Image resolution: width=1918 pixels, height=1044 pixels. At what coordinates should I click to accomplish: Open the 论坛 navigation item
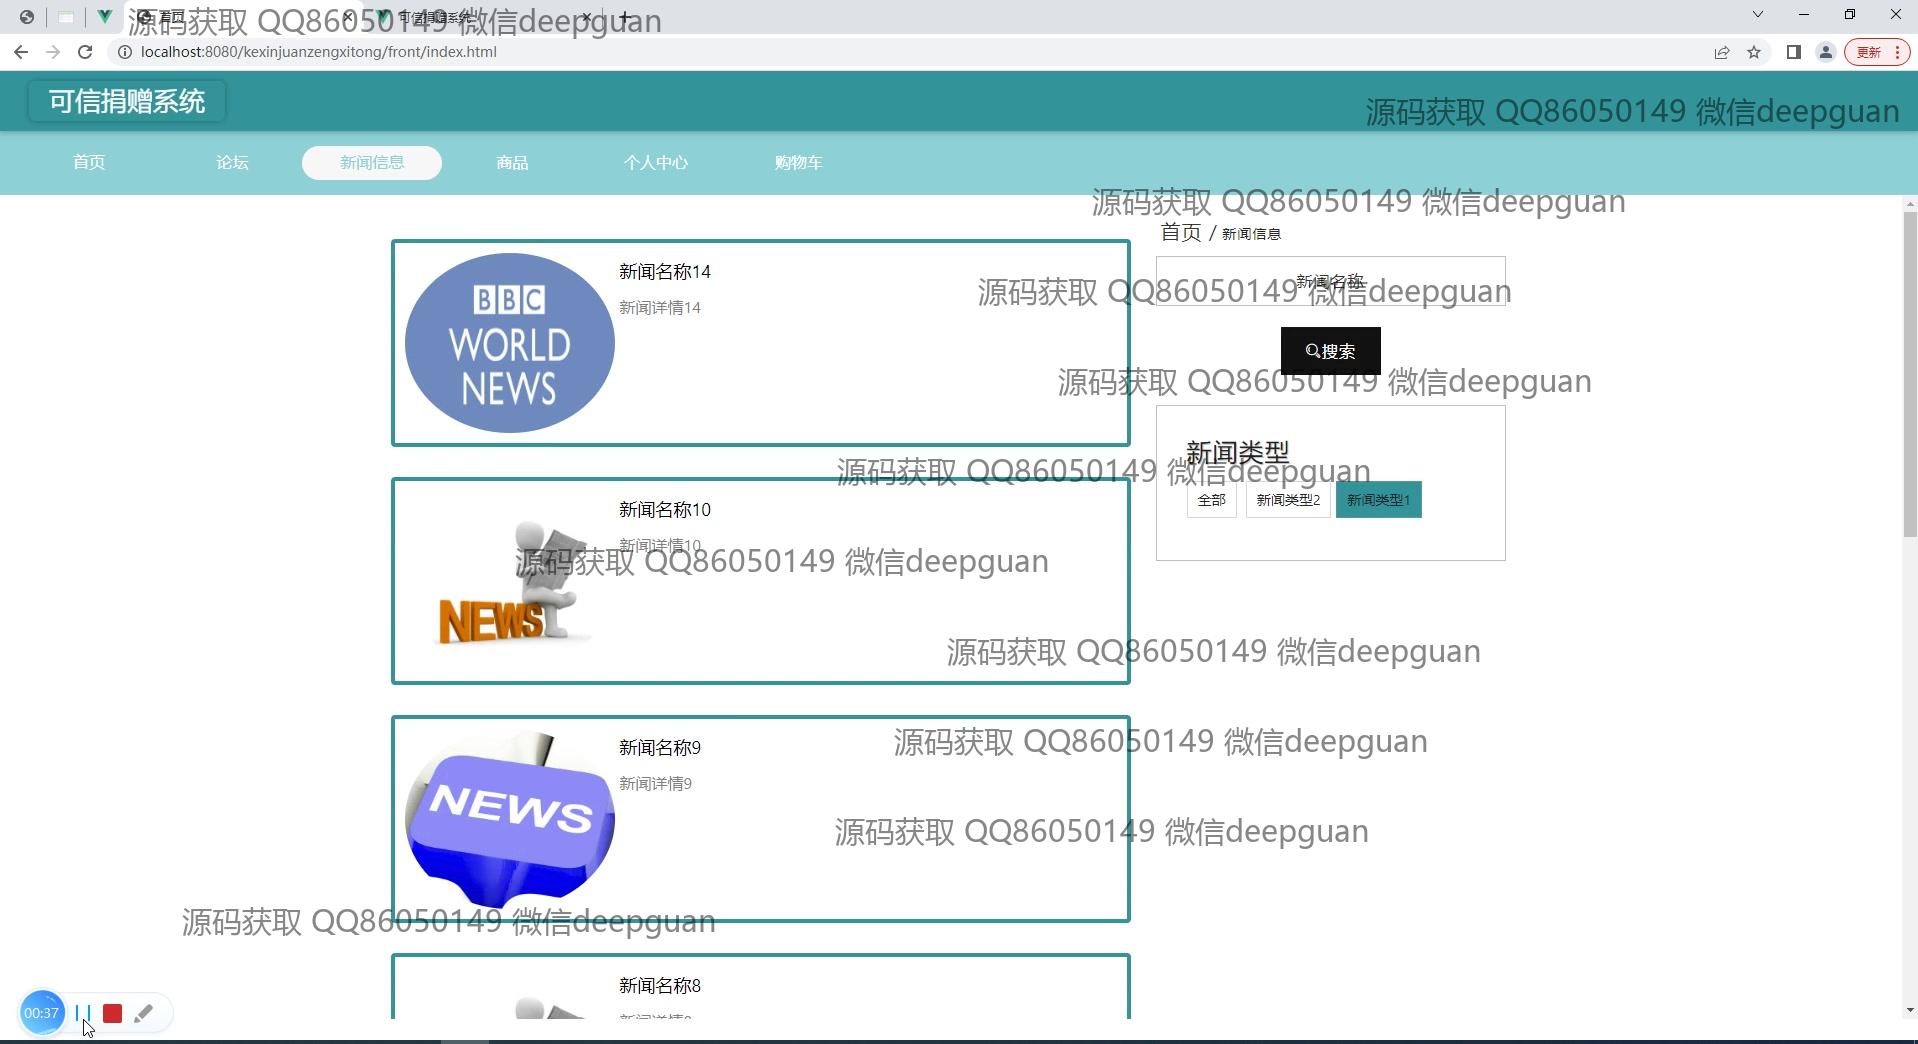[232, 162]
